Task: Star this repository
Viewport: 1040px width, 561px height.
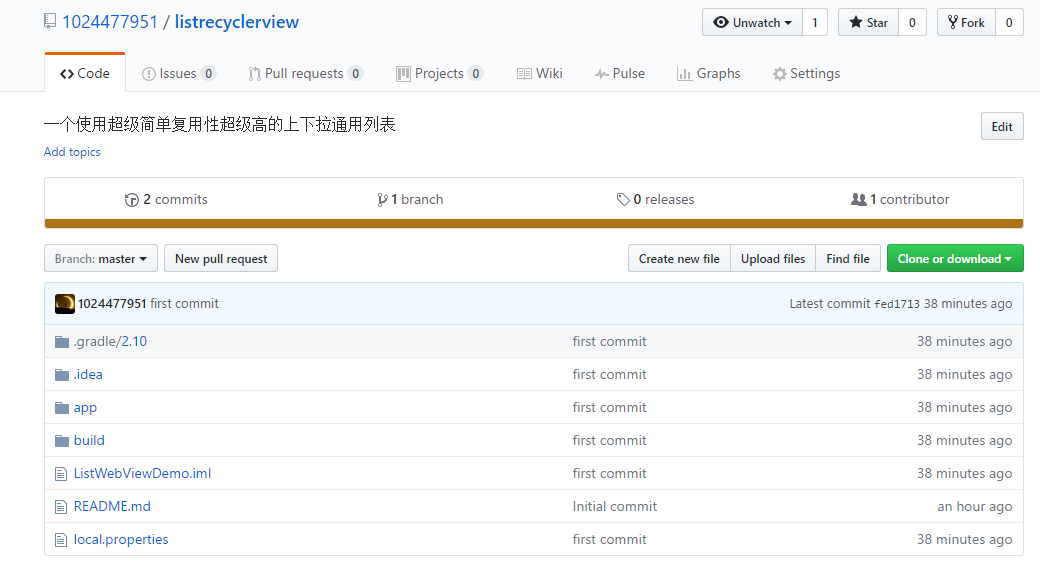Action: (868, 23)
